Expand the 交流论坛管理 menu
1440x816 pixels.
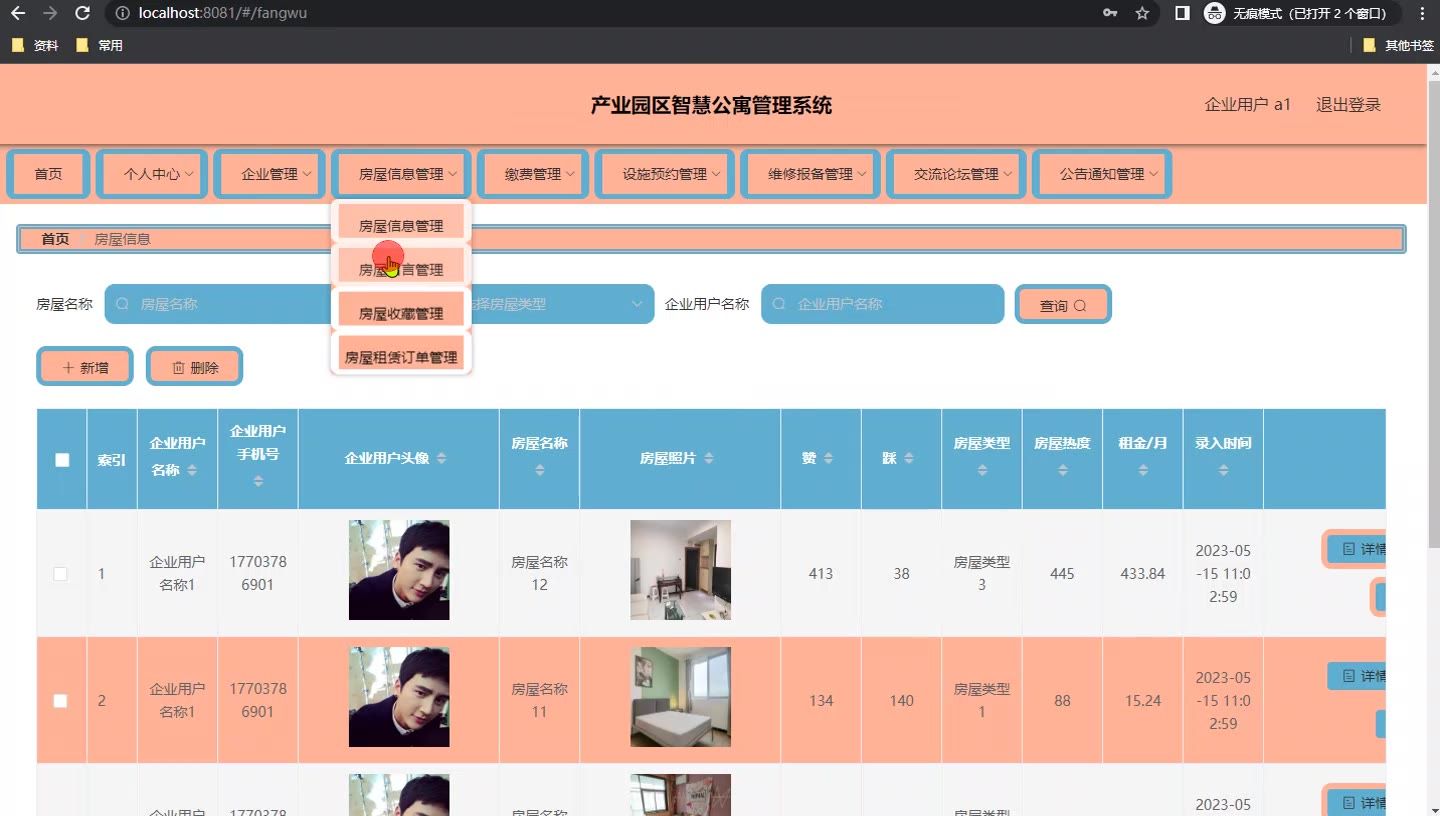click(956, 174)
